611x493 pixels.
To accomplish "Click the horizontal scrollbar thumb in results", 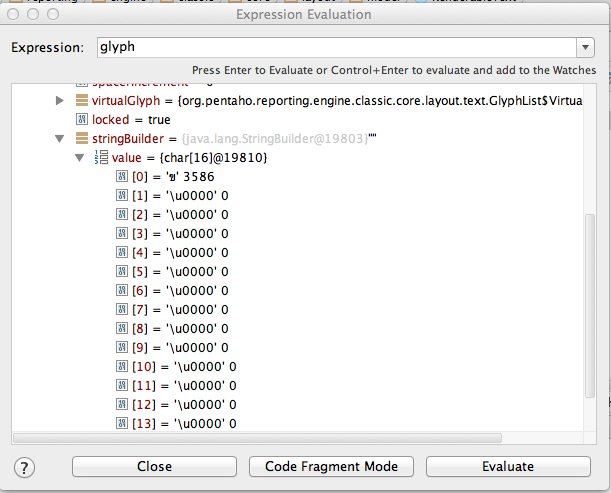I will [258, 438].
